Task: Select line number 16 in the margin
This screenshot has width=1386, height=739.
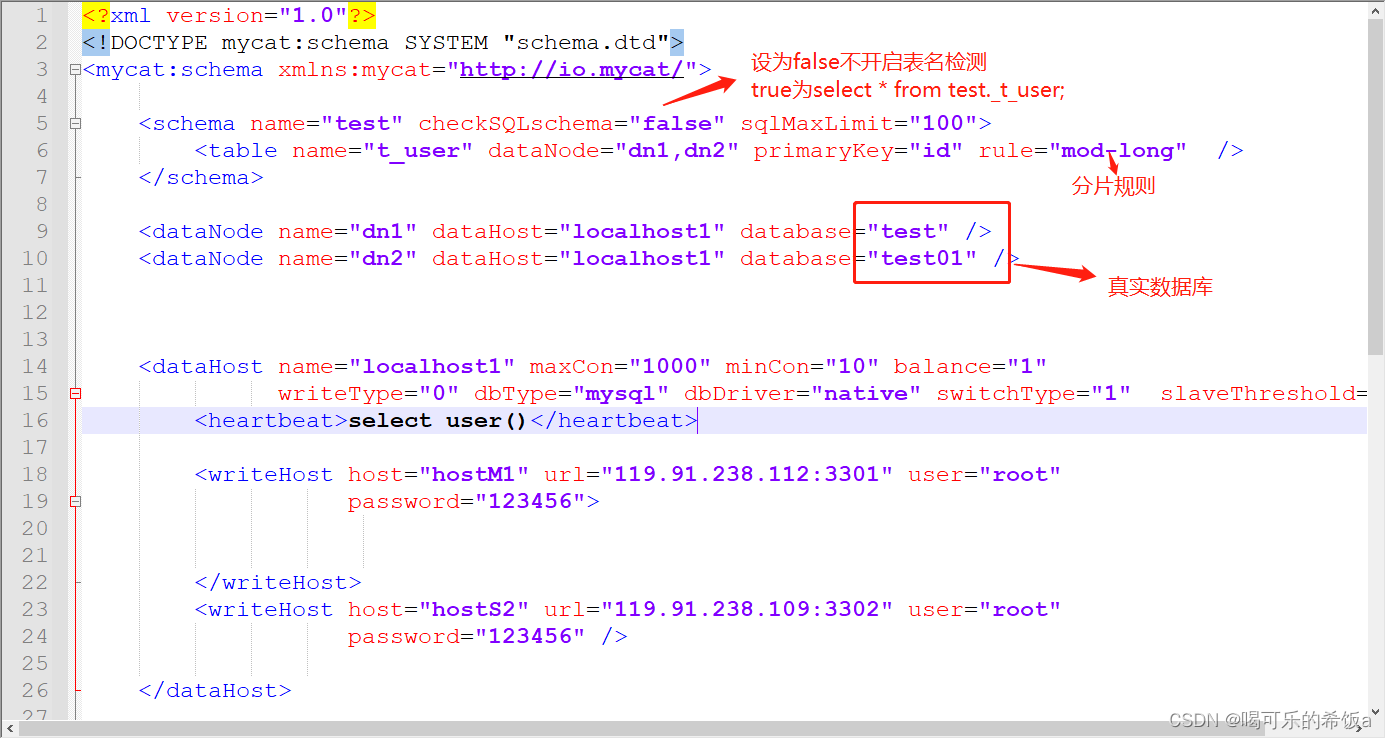Action: pyautogui.click(x=34, y=421)
